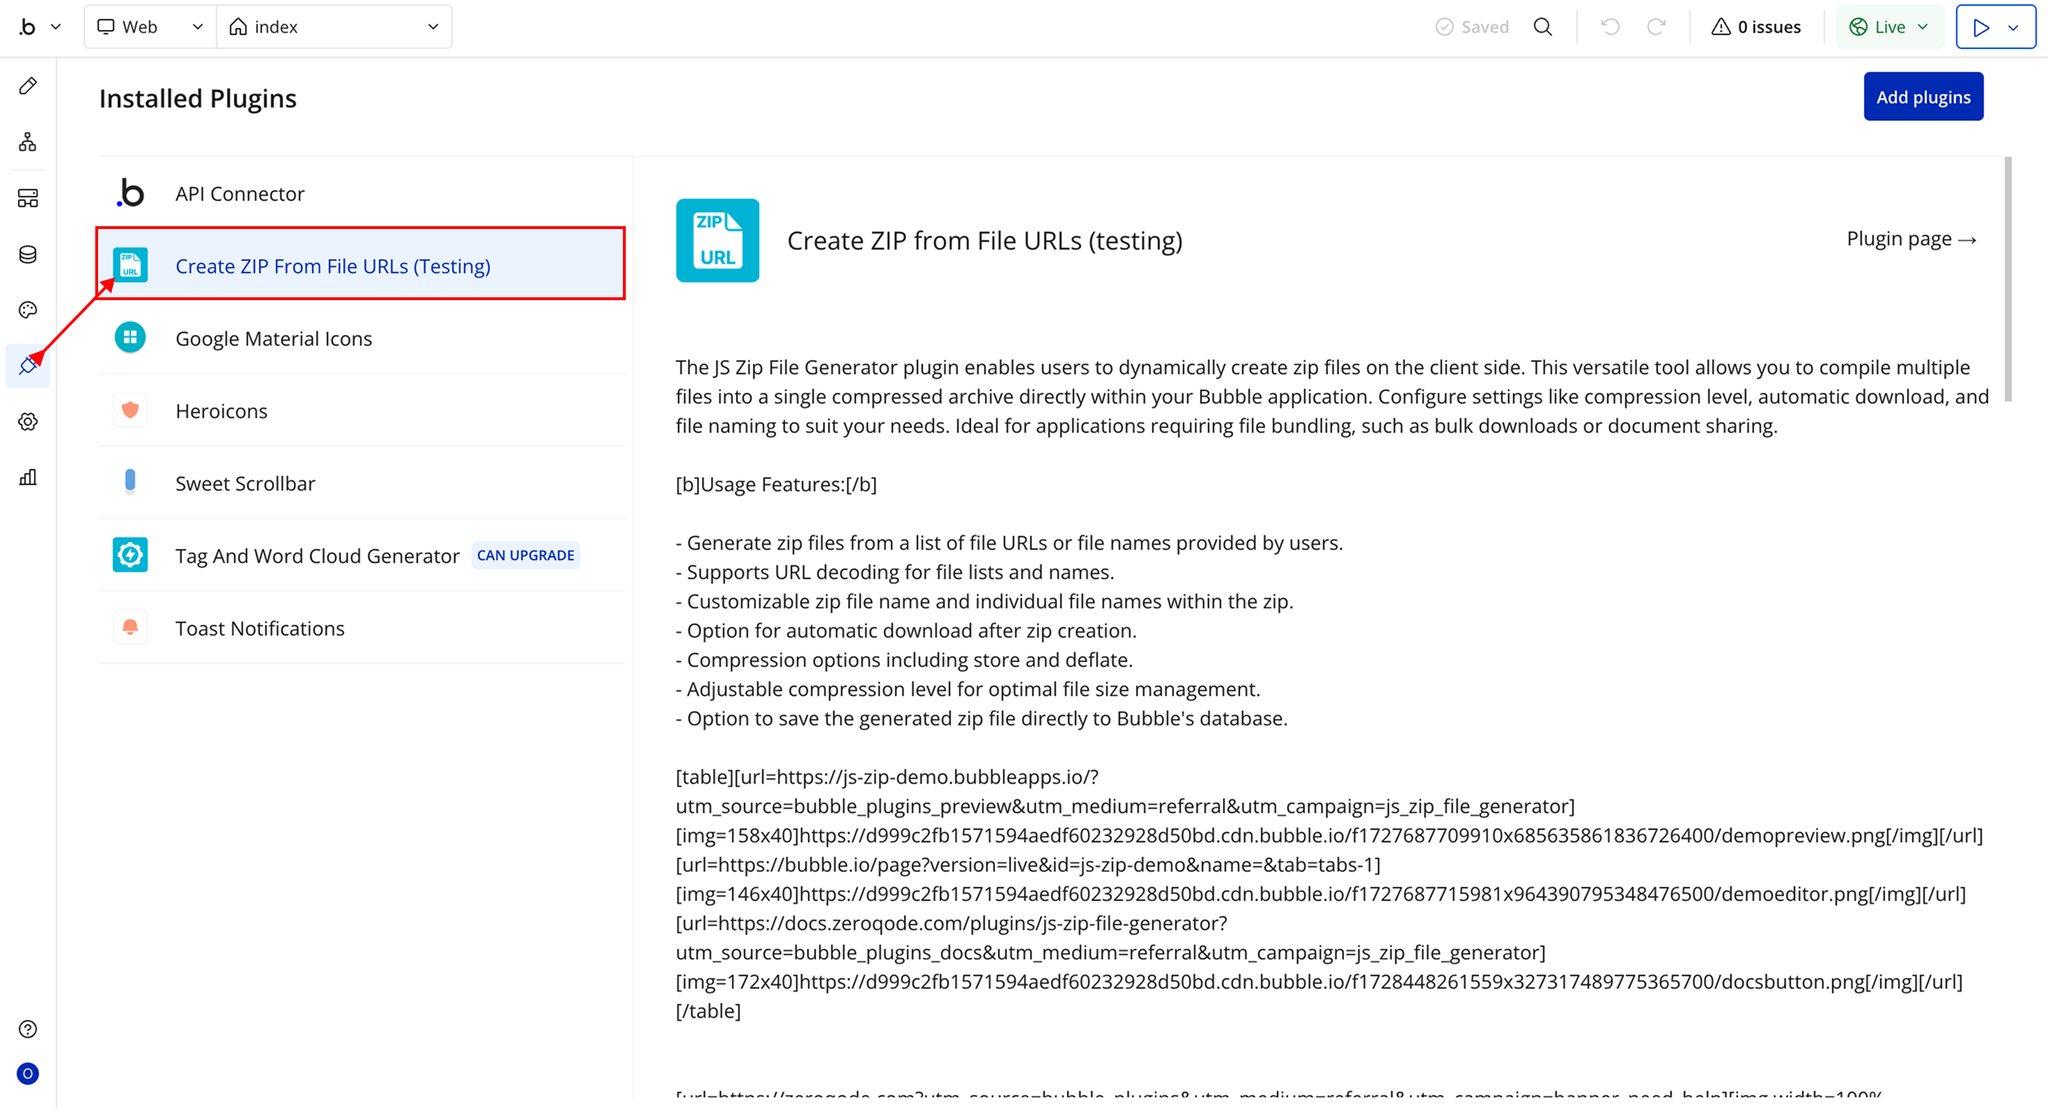The width and height of the screenshot is (2048, 1108).
Task: Open the Logs chart icon in sidebar
Action: point(28,478)
